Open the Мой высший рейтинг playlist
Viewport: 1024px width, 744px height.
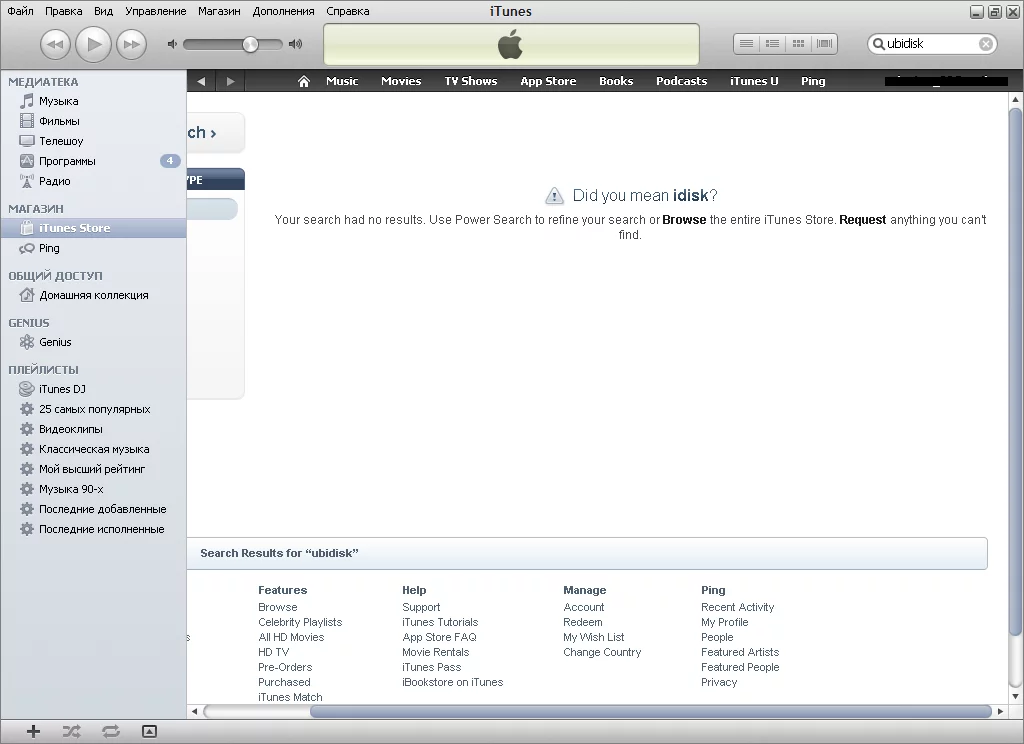[x=93, y=469]
